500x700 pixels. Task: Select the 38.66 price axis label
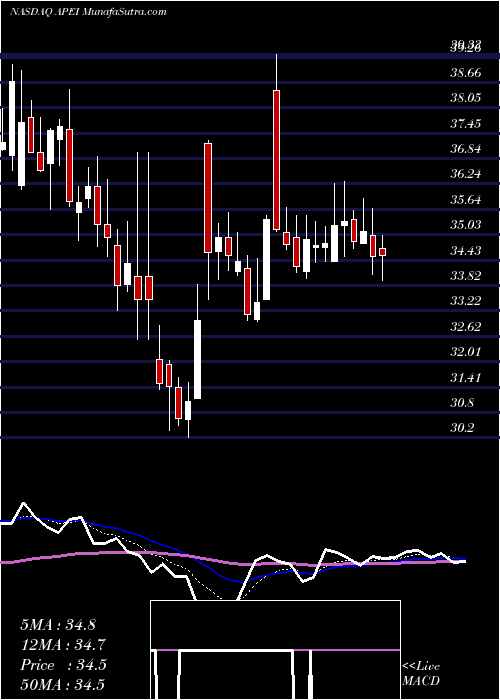(466, 72)
